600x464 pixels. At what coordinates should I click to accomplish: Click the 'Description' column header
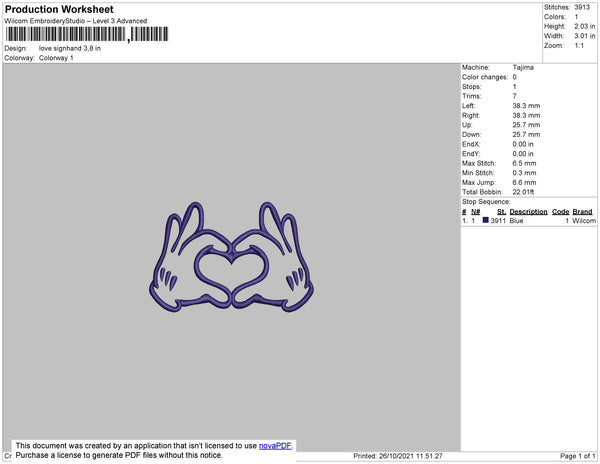528,212
